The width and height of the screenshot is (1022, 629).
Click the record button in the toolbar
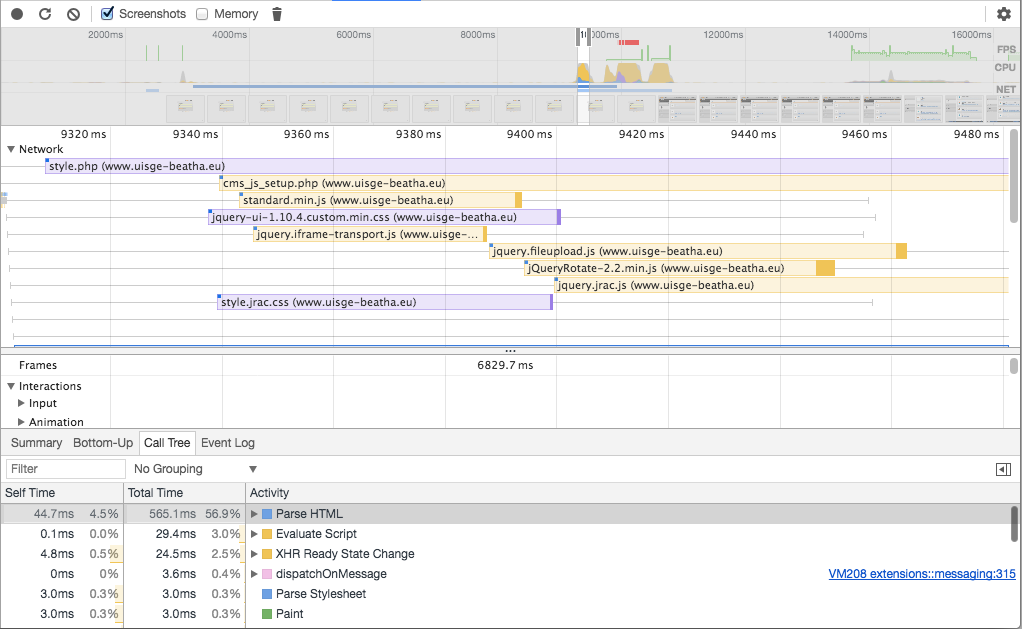[x=17, y=14]
